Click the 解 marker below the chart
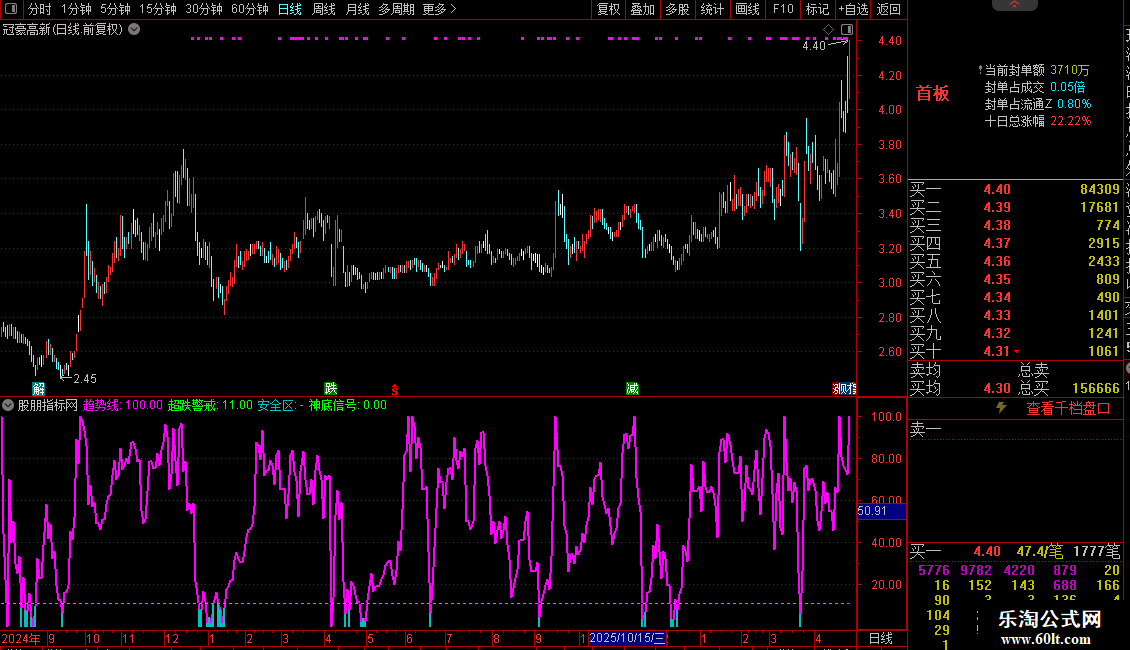This screenshot has height=650, width=1130. pos(38,388)
